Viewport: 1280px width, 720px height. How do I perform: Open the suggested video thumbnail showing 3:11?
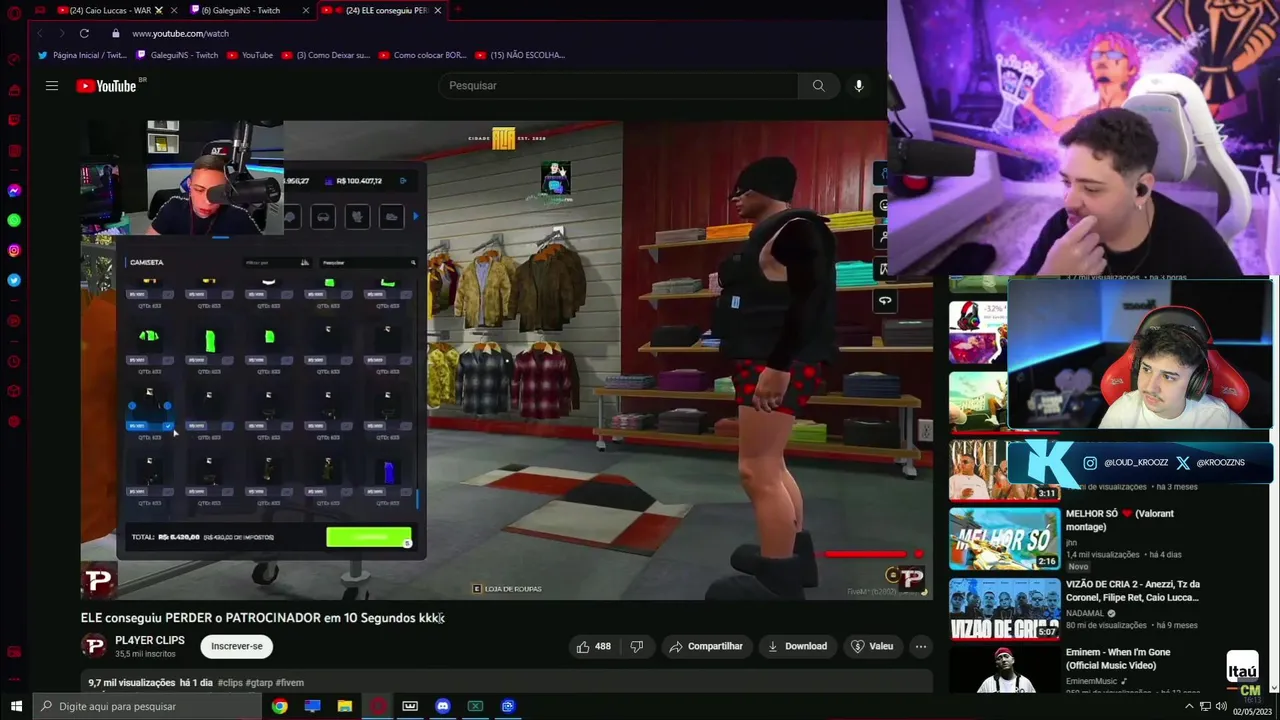pyautogui.click(x=1004, y=470)
